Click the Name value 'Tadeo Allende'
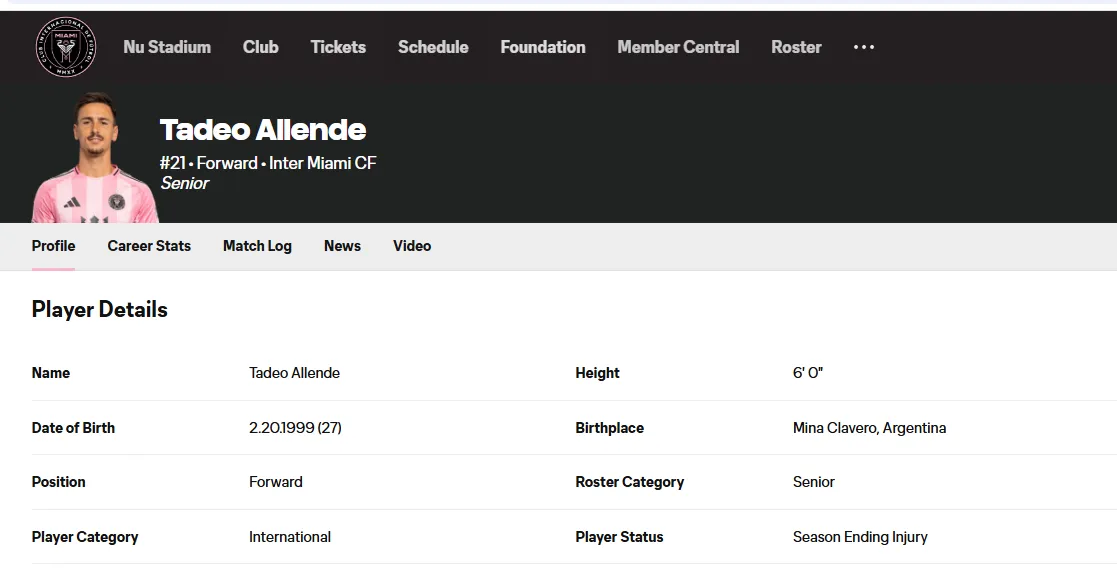The image size is (1117, 569). pyautogui.click(x=294, y=373)
